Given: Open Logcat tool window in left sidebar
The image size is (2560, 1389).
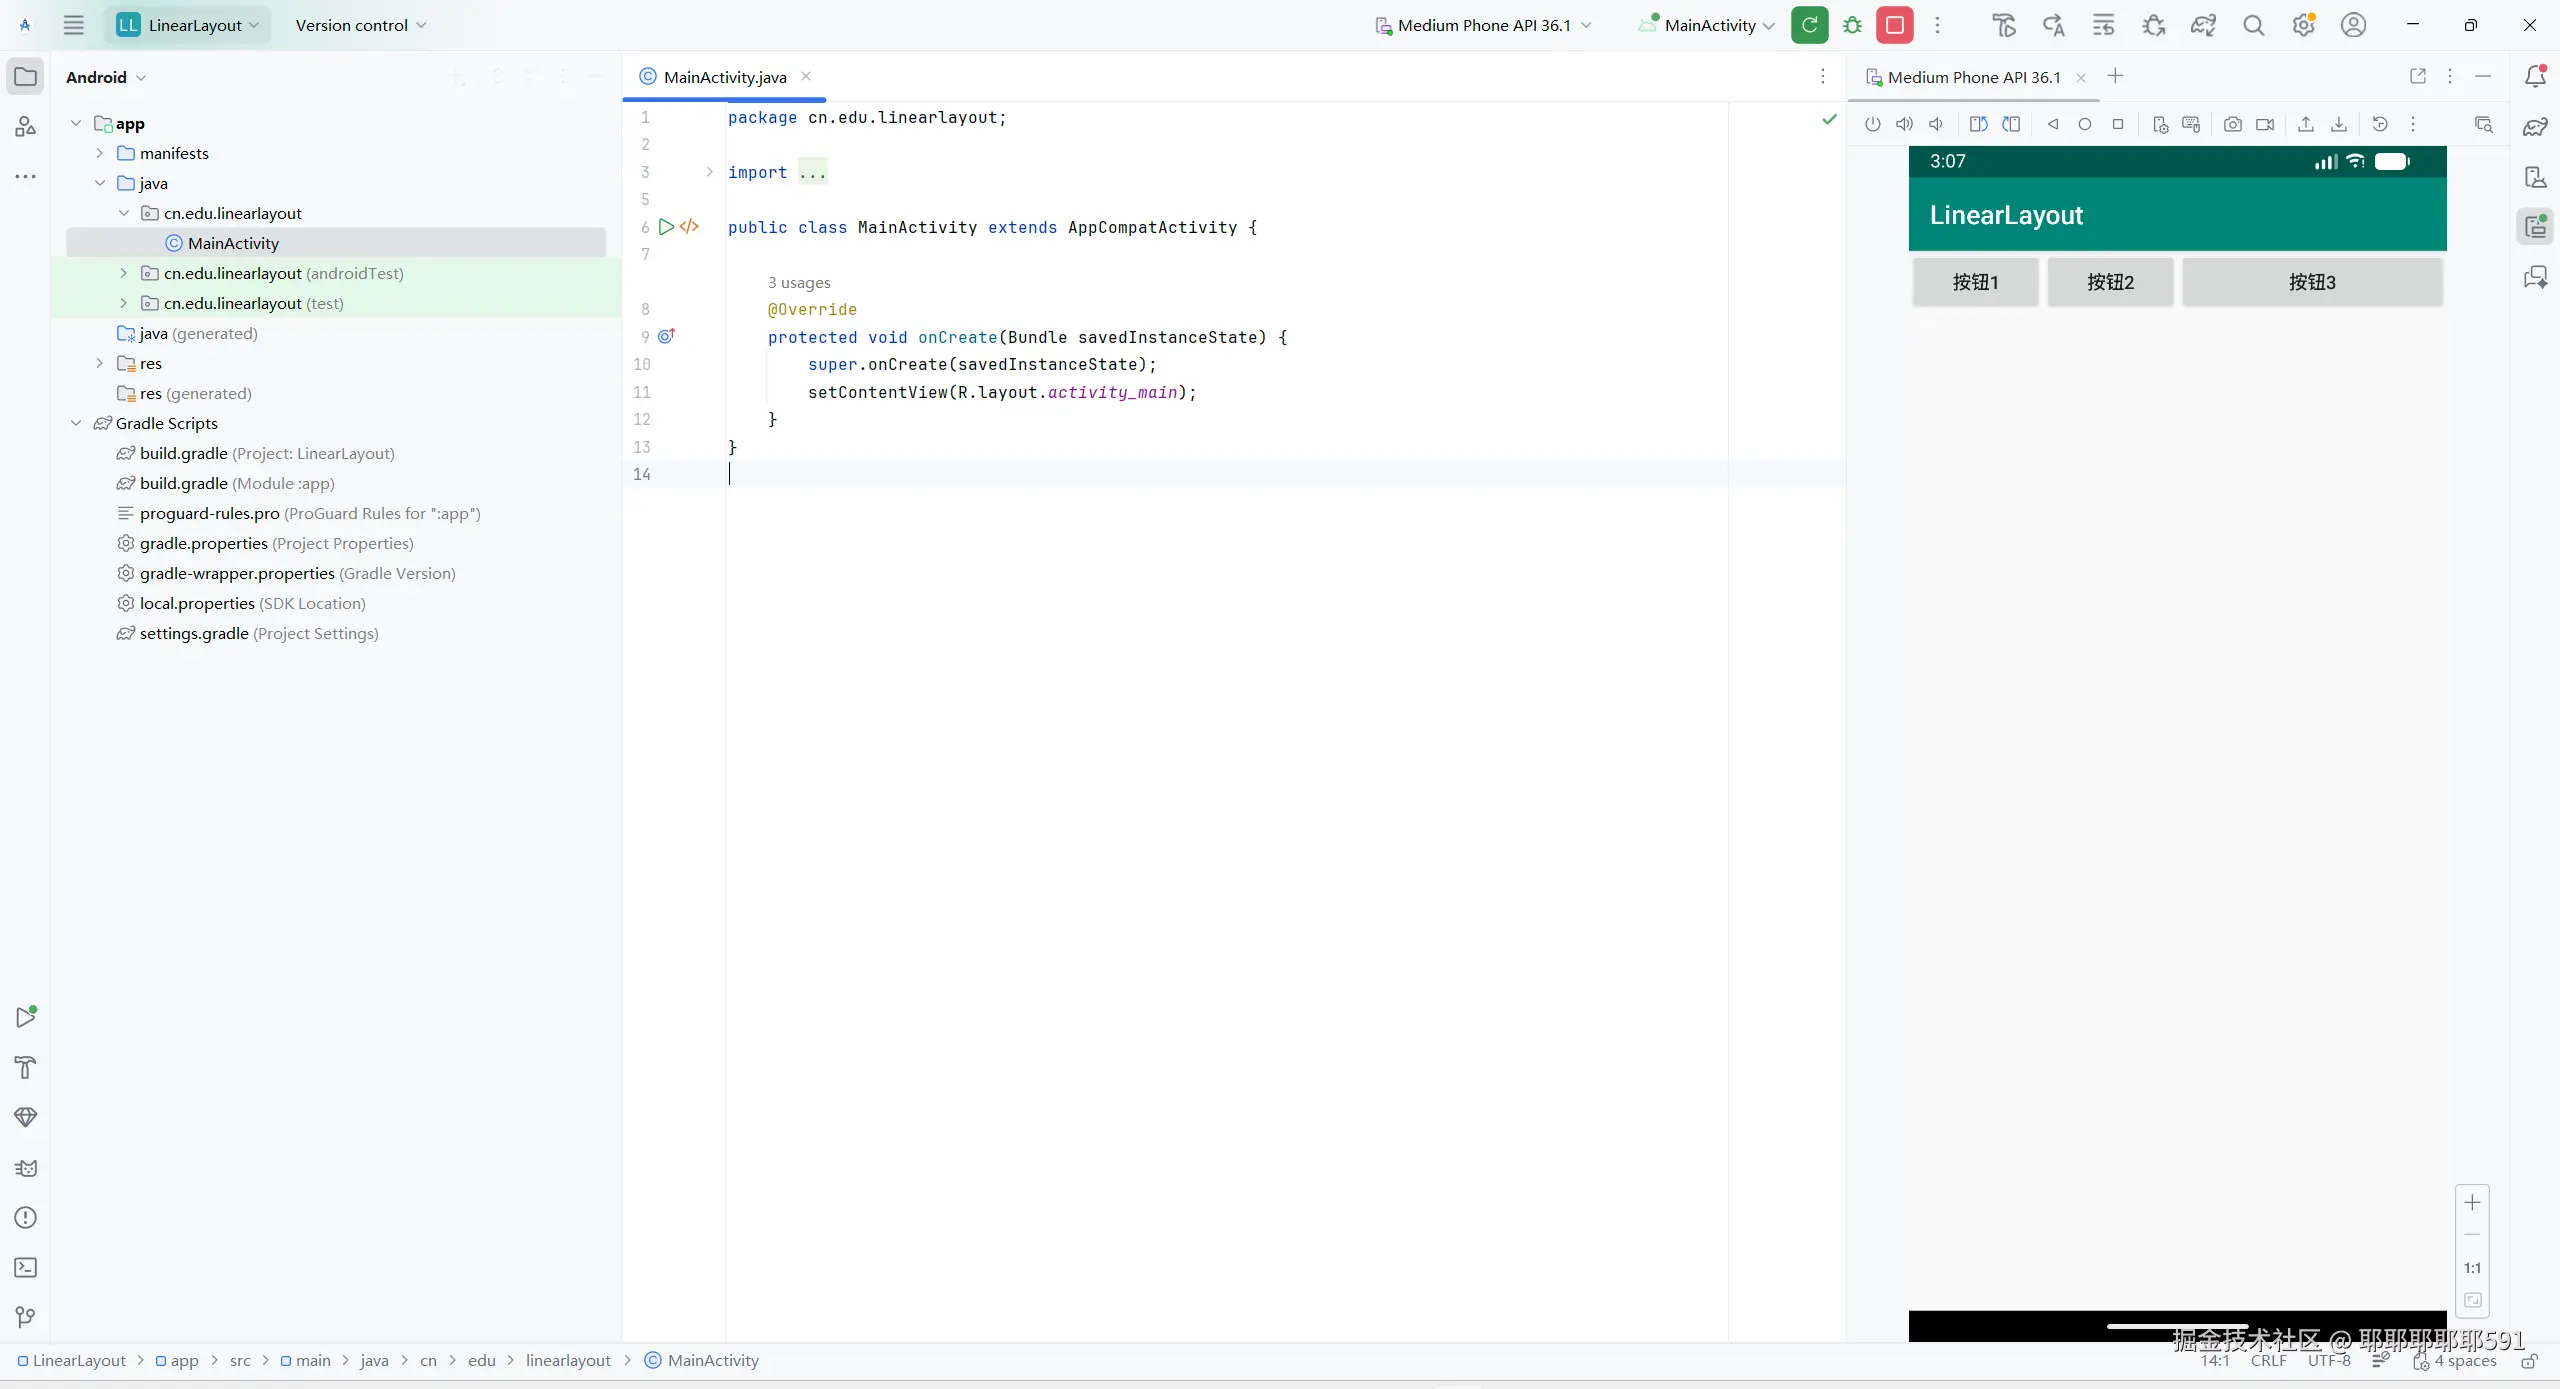Looking at the screenshot, I should (x=26, y=1168).
